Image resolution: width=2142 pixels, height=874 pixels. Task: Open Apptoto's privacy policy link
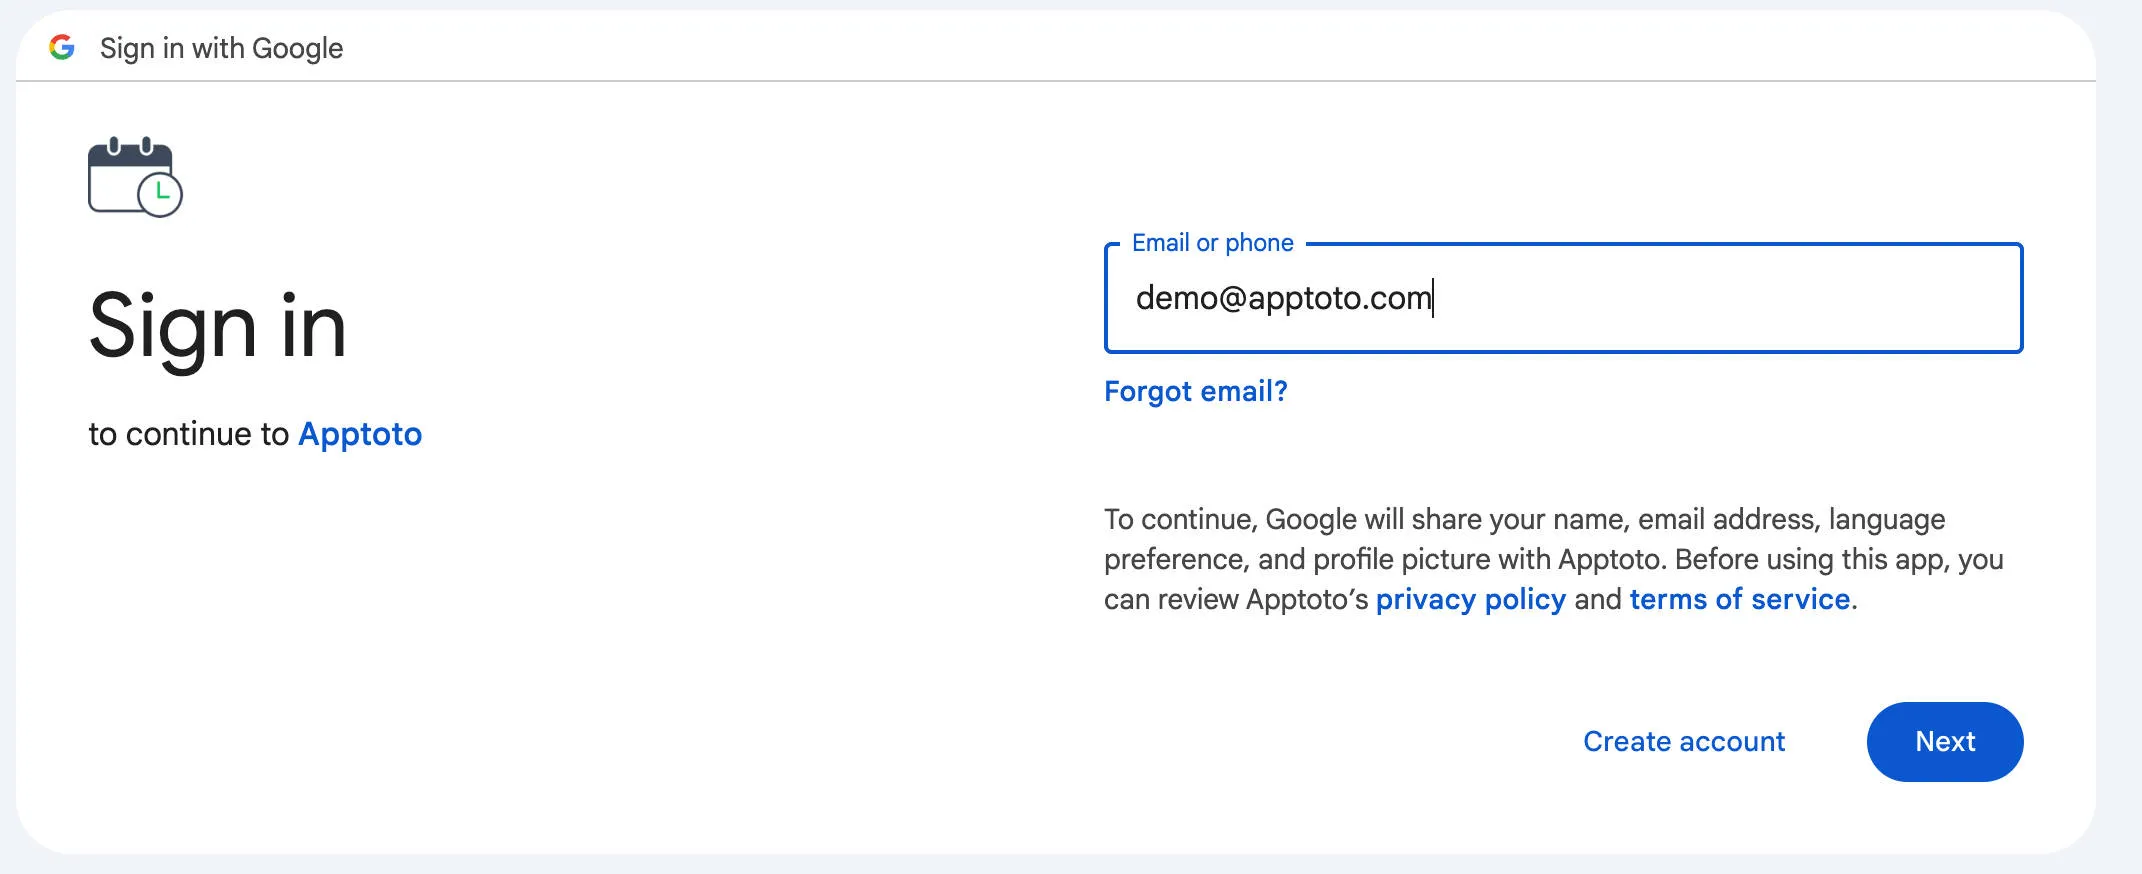point(1470,599)
